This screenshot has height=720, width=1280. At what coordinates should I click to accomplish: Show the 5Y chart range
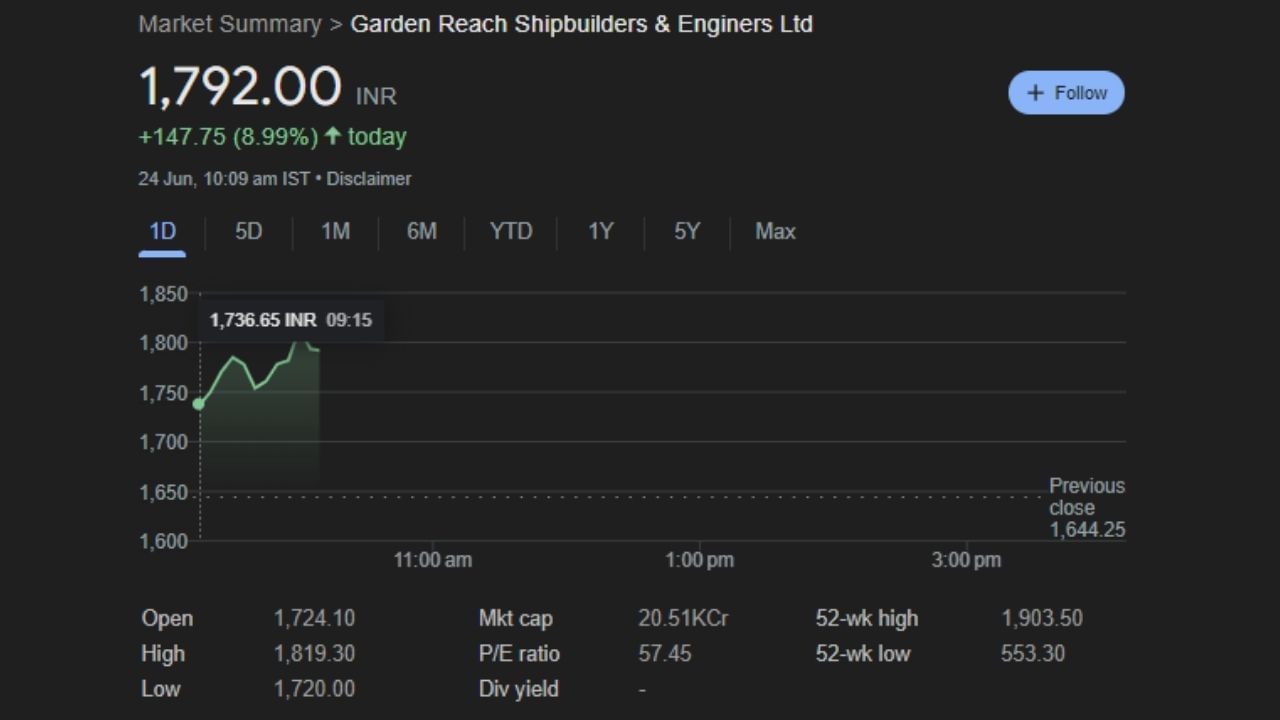click(686, 232)
